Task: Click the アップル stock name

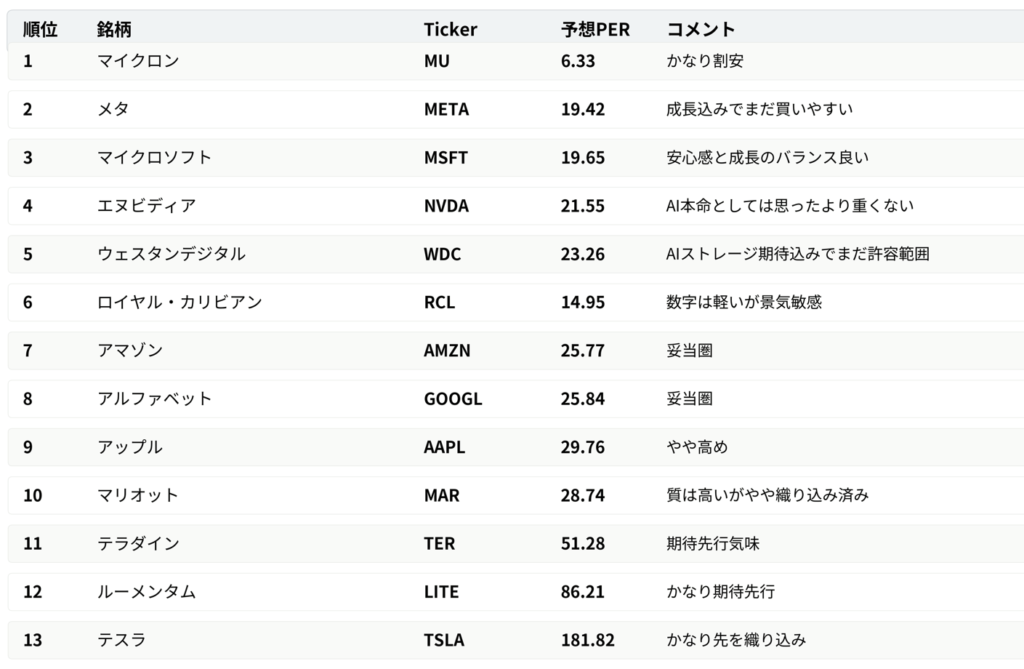Action: (130, 447)
